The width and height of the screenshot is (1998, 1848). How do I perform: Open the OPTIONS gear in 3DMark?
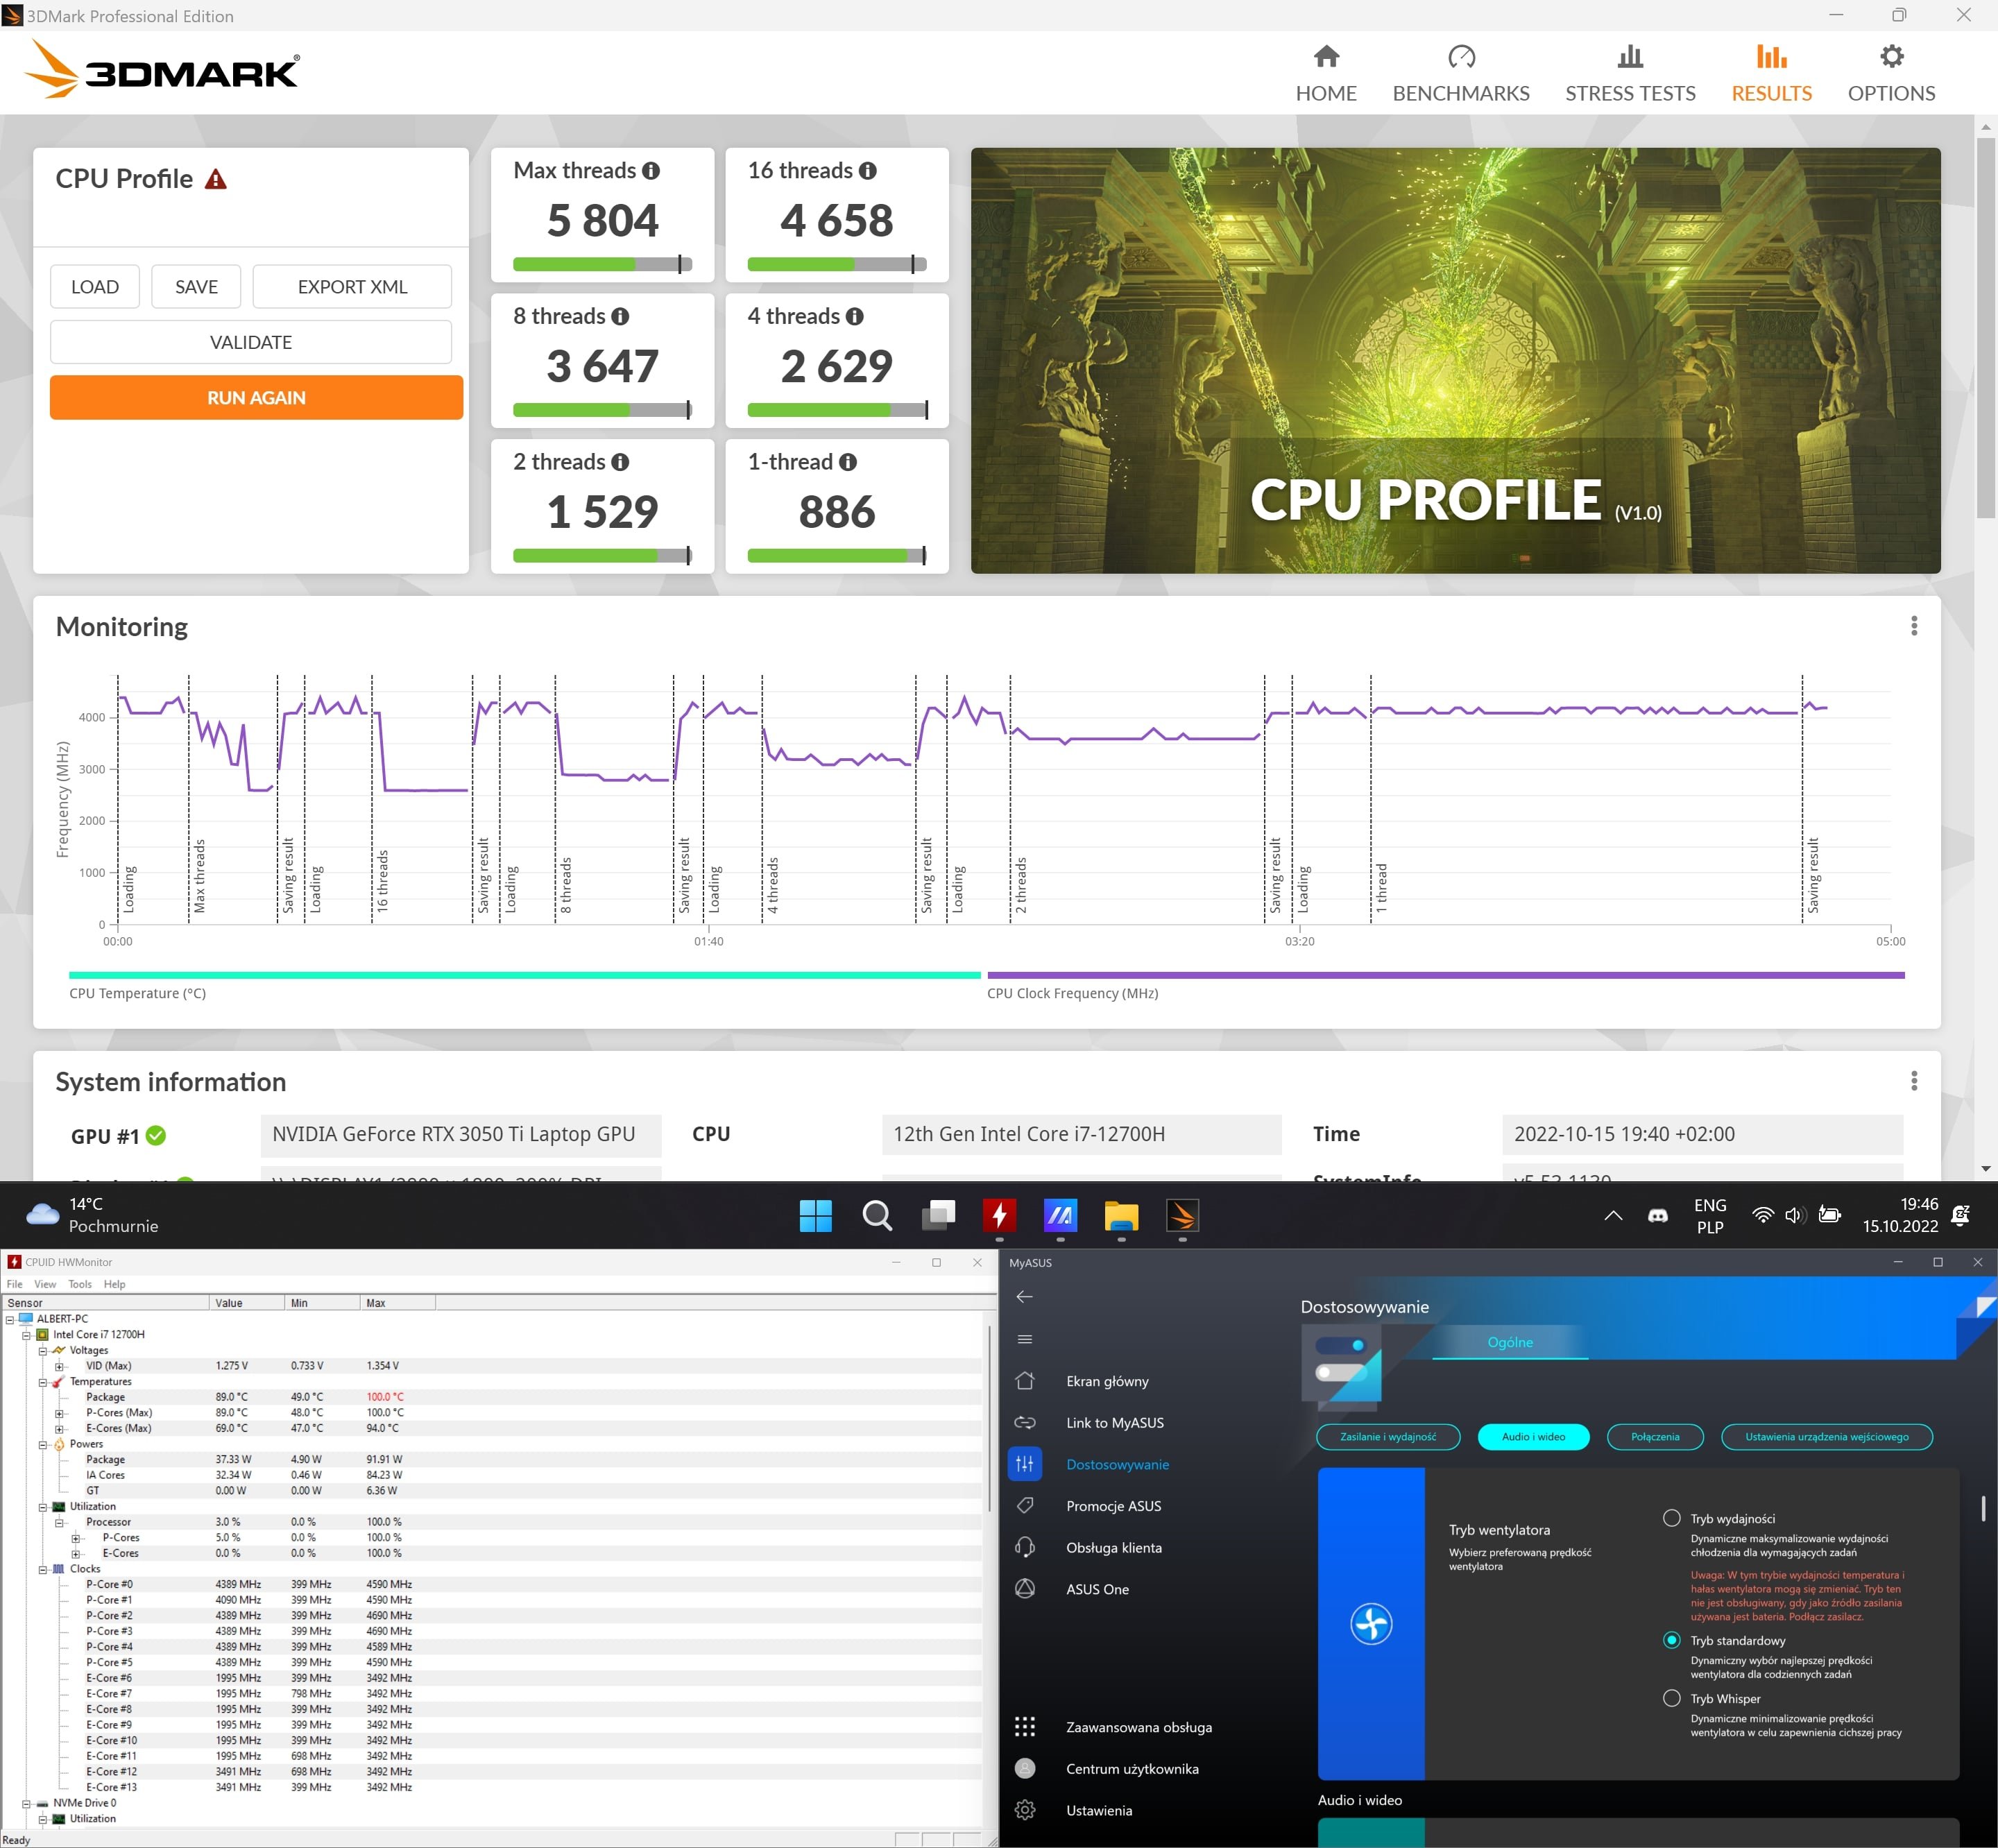[x=1891, y=56]
